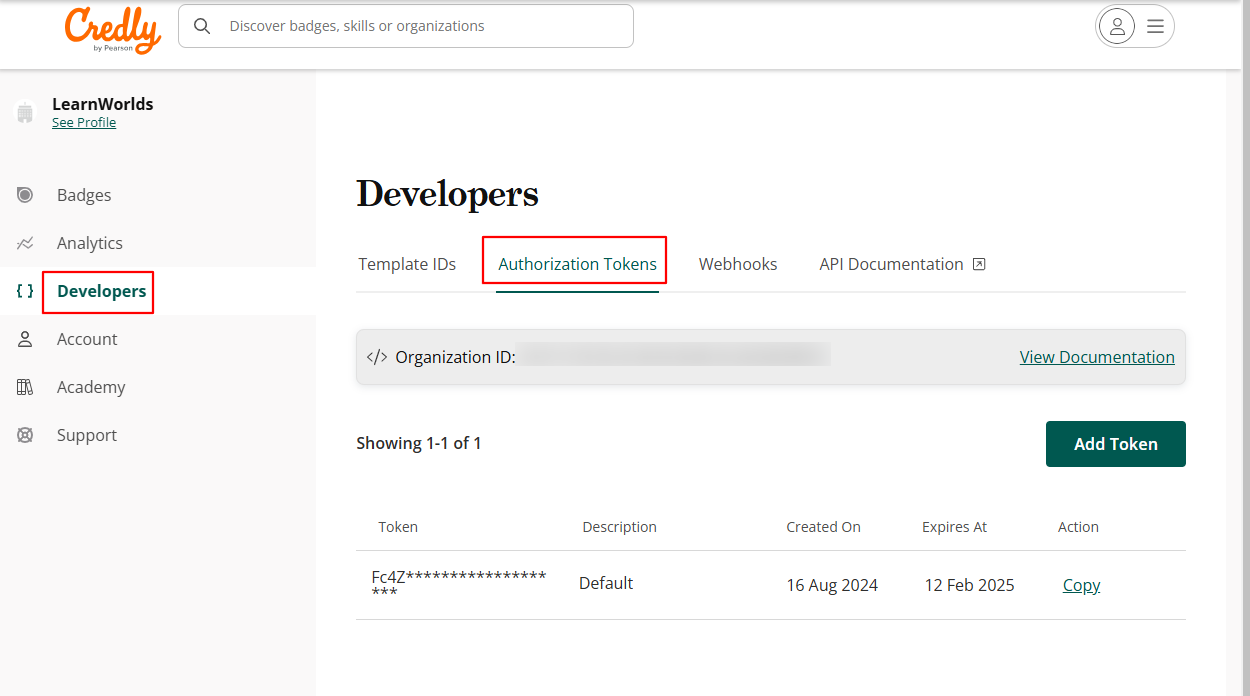The width and height of the screenshot is (1250, 696).
Task: Open the See Profile link
Action: pyautogui.click(x=84, y=122)
